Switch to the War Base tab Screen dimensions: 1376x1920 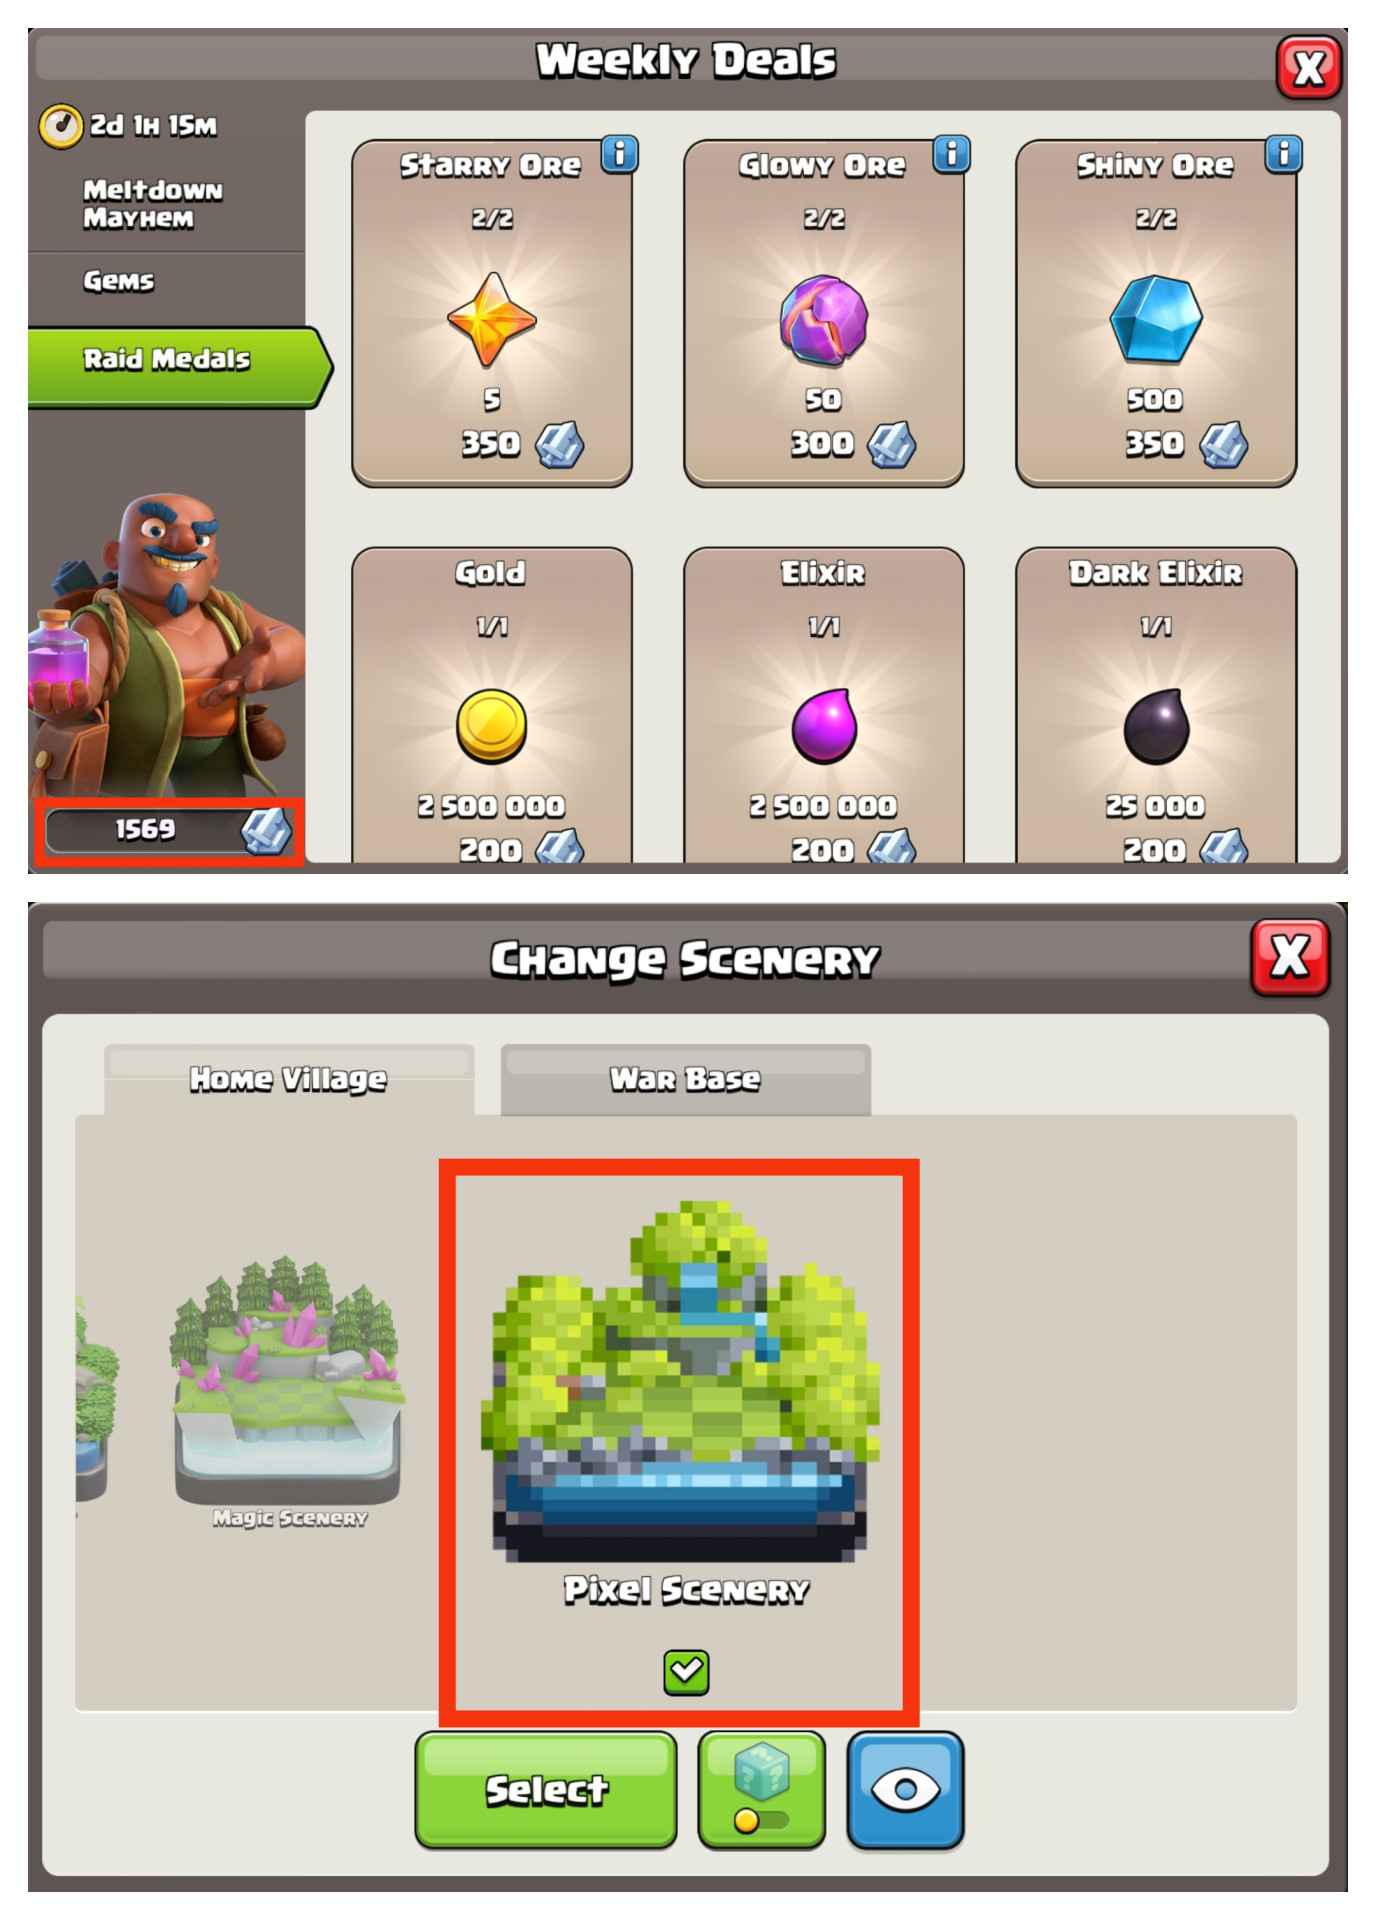(686, 1079)
